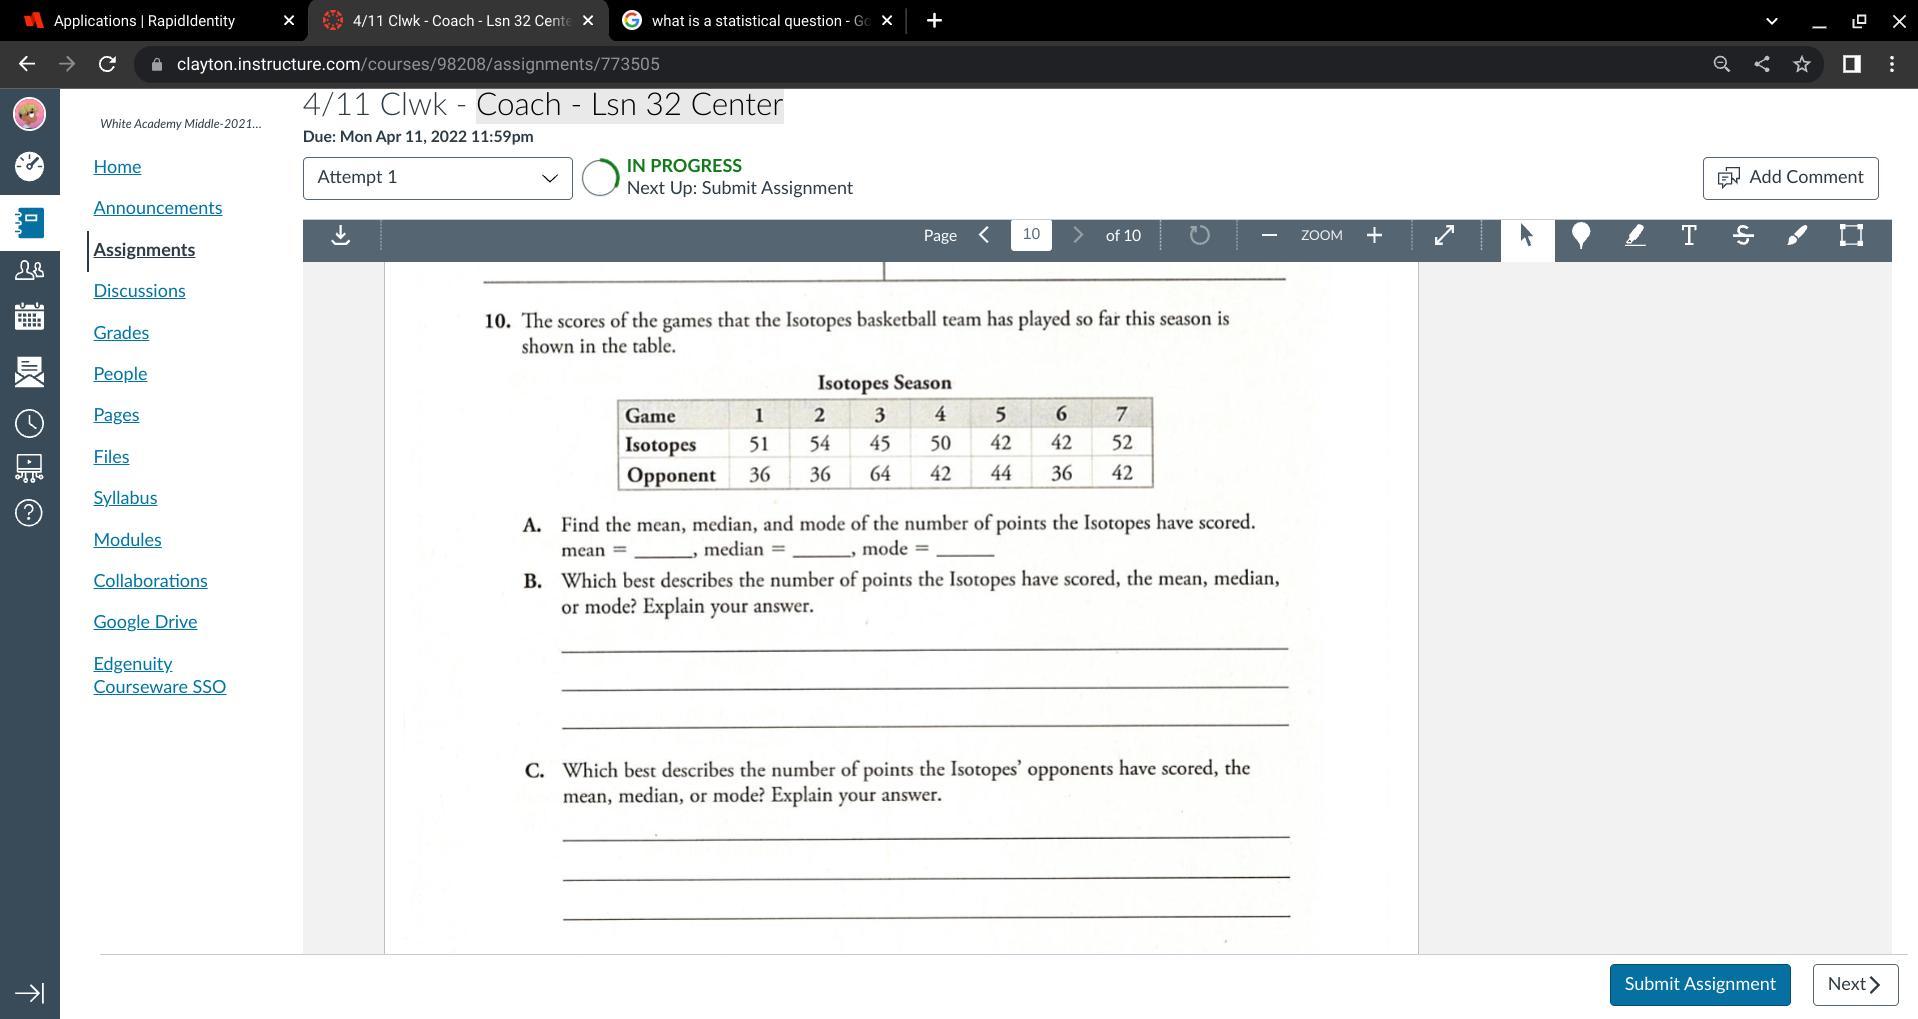Open the Inbox envelope sidebar icon
This screenshot has width=1918, height=1019.
tap(29, 372)
